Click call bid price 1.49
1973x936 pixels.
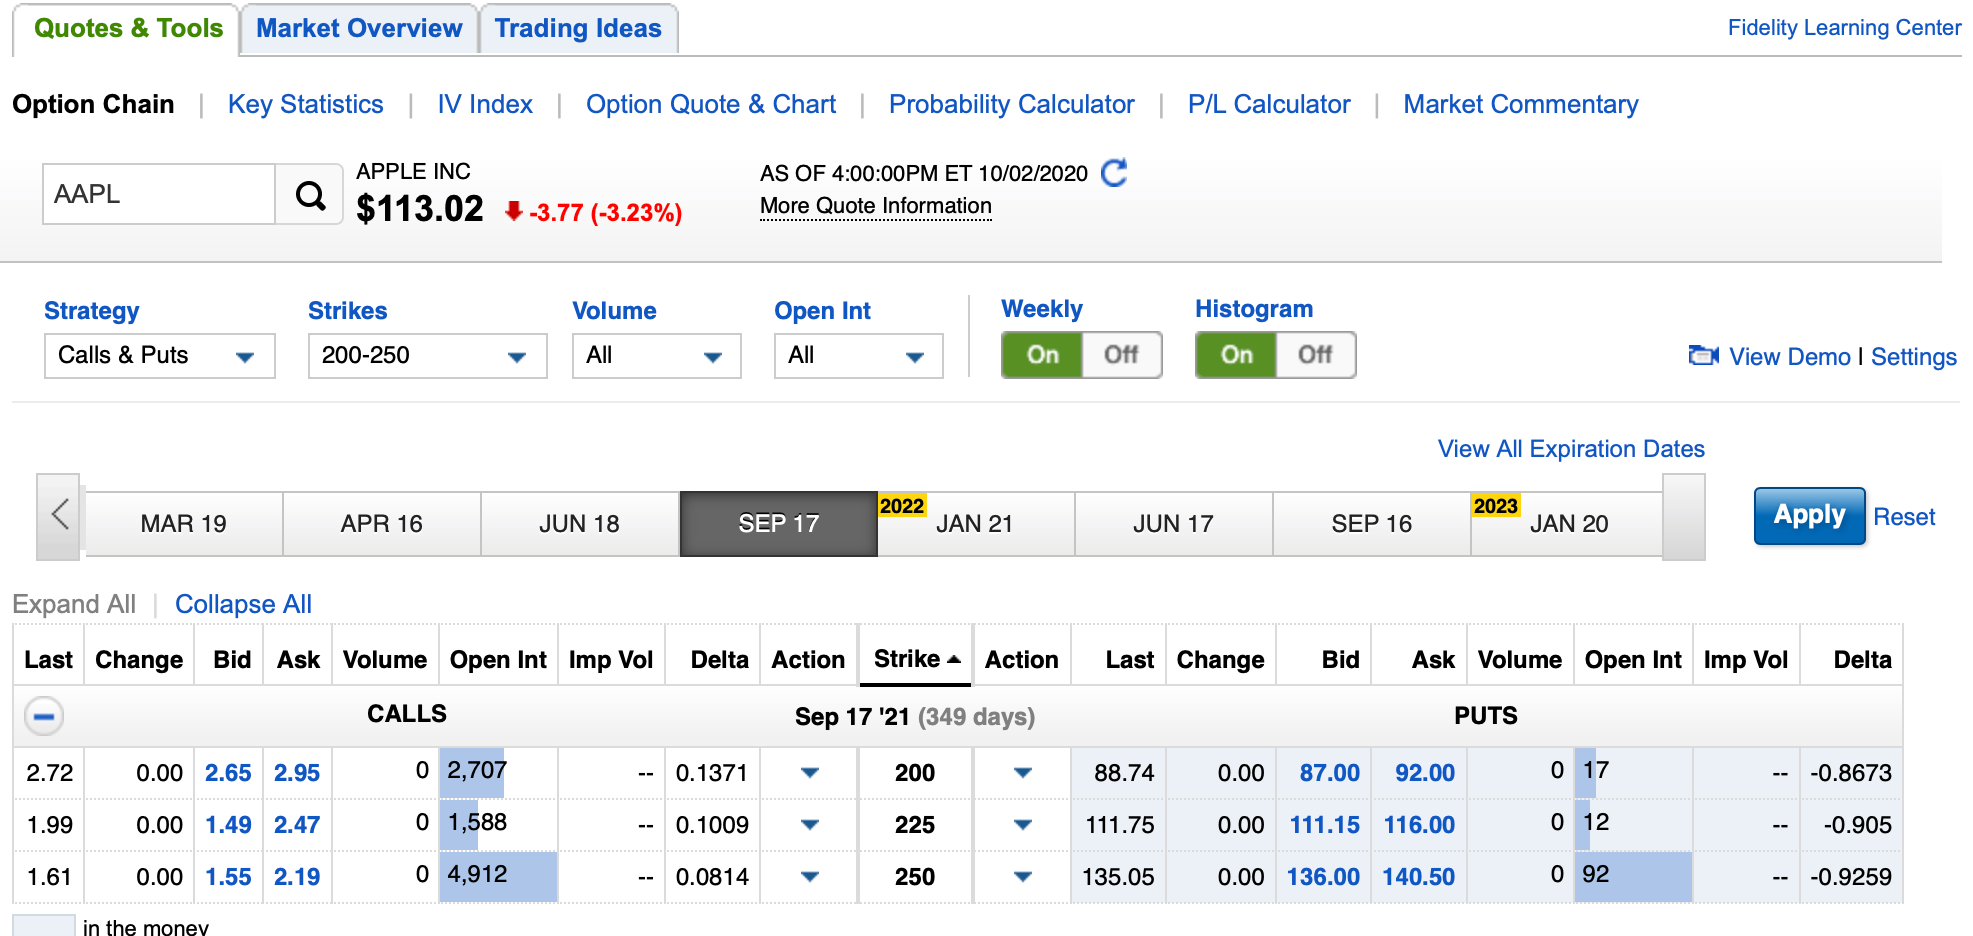[x=228, y=825]
